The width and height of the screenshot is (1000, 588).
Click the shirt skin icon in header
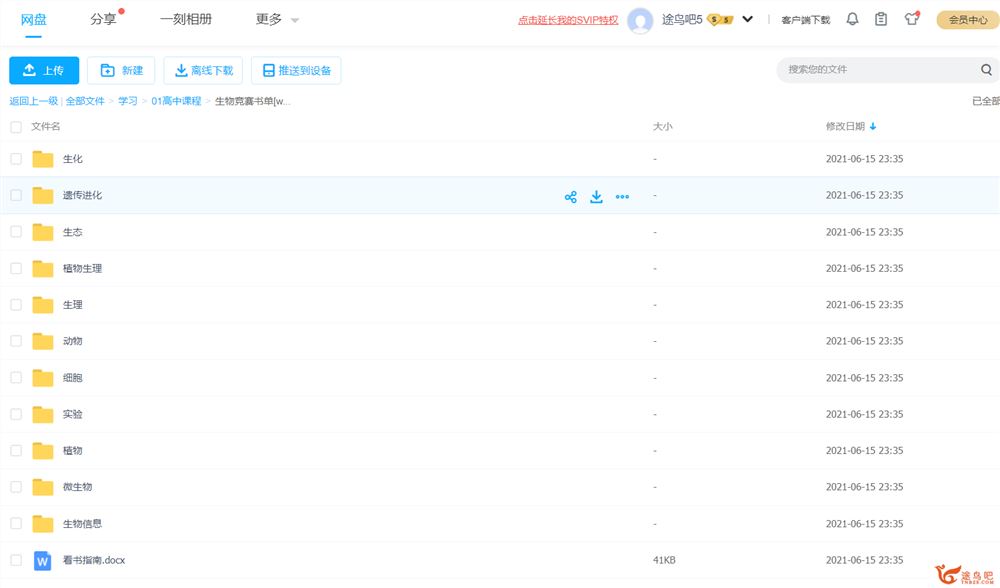tap(911, 19)
